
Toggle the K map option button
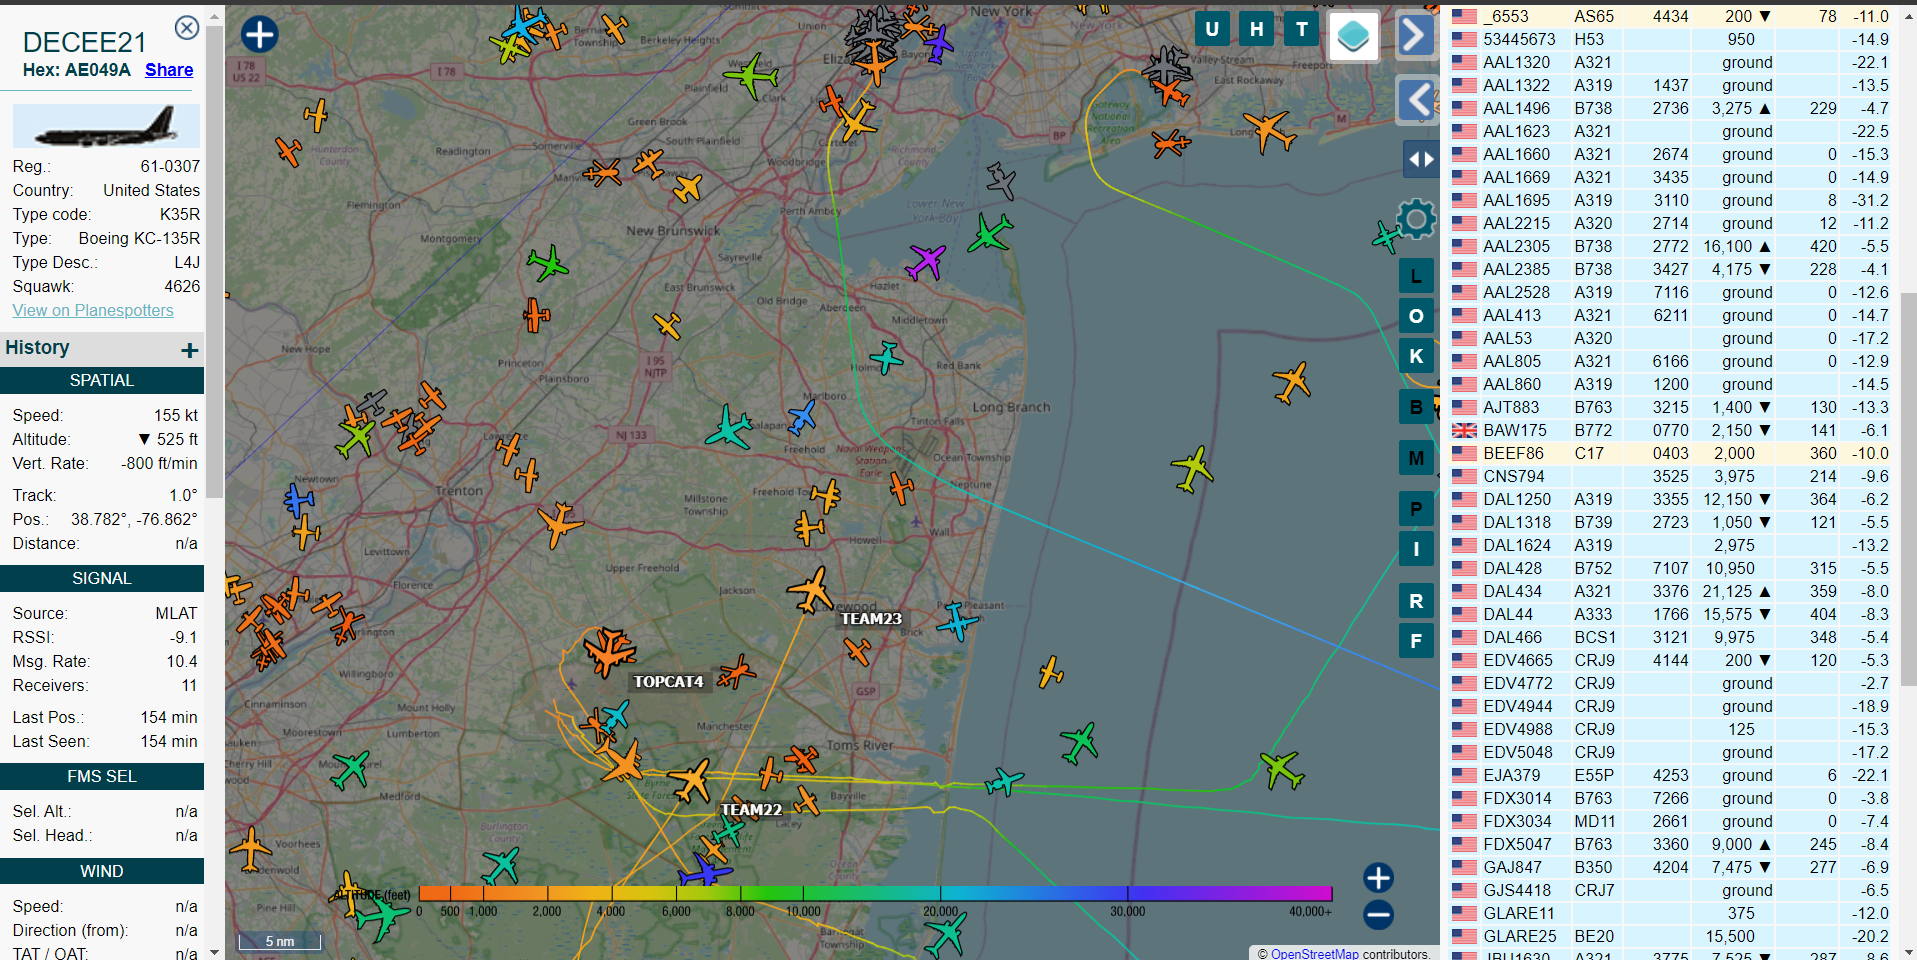click(1416, 356)
